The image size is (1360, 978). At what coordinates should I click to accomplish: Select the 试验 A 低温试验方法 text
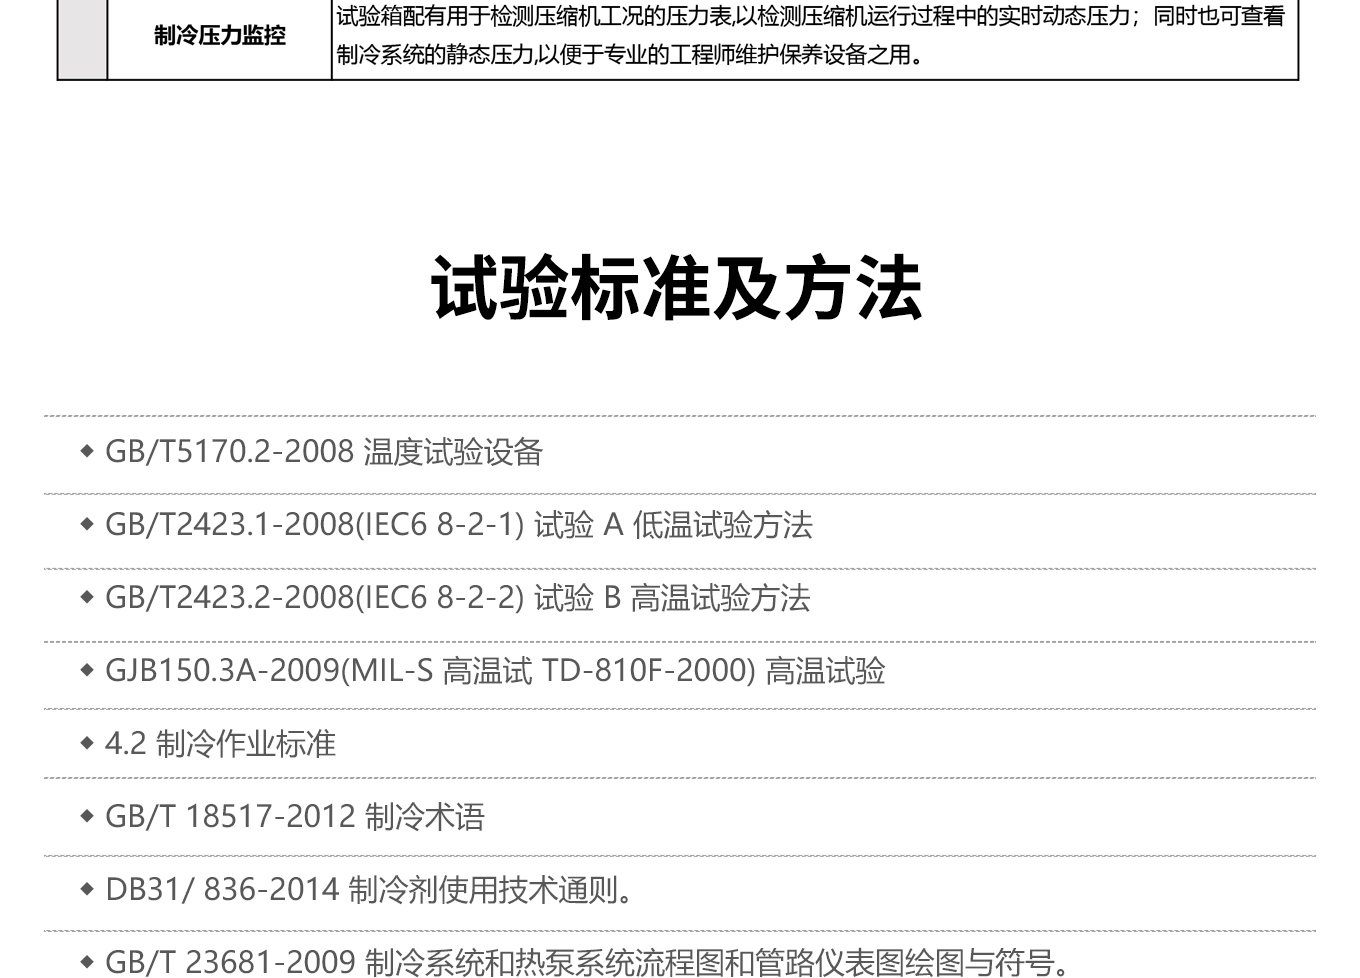tap(673, 526)
